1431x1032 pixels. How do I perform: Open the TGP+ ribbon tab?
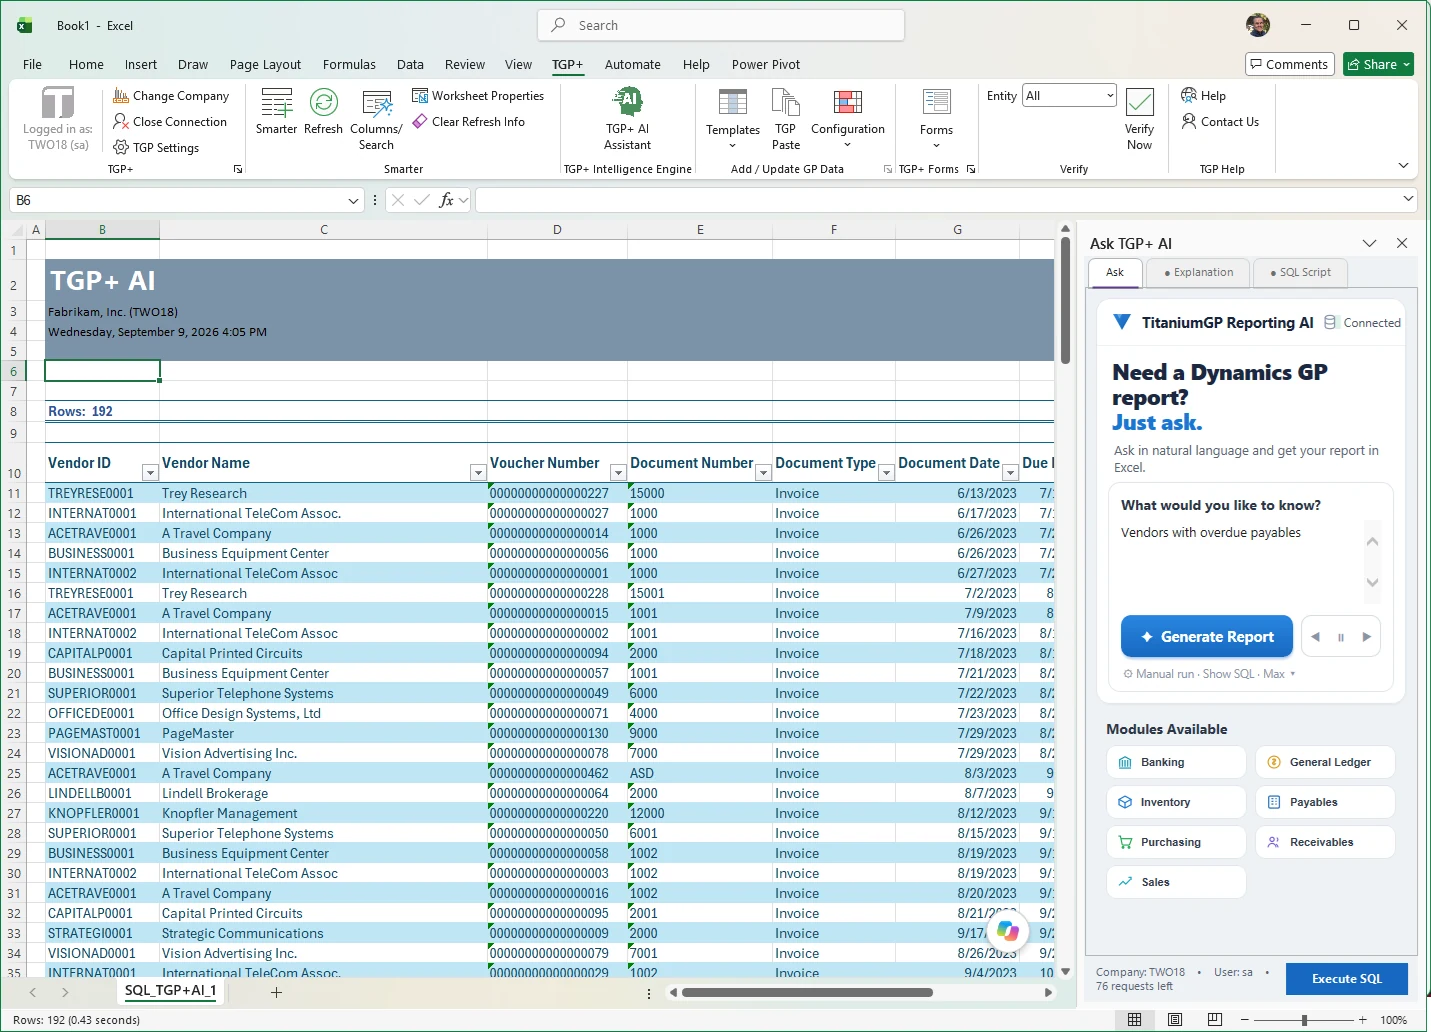coord(567,65)
